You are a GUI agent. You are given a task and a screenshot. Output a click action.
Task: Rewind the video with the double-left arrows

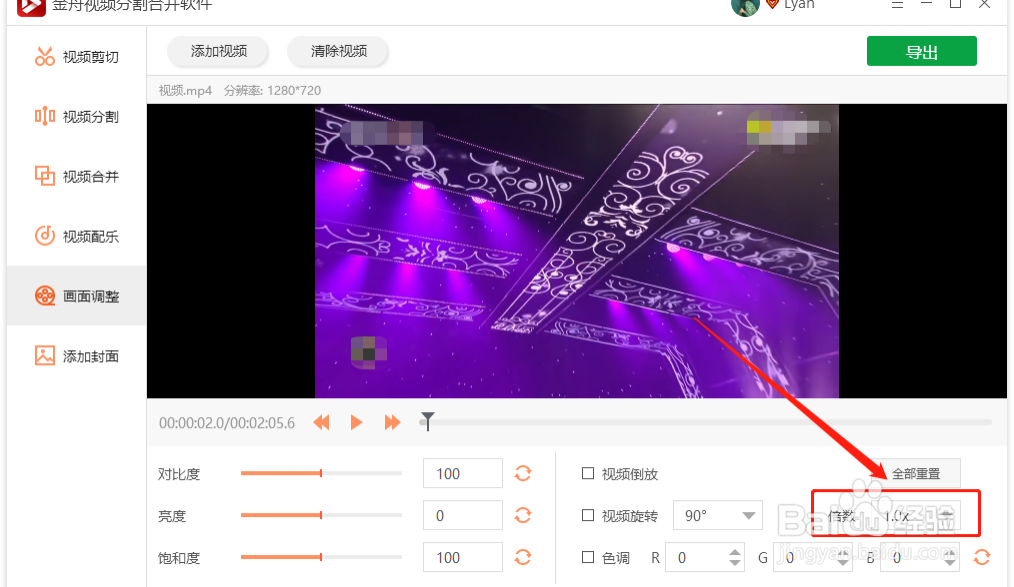click(321, 422)
